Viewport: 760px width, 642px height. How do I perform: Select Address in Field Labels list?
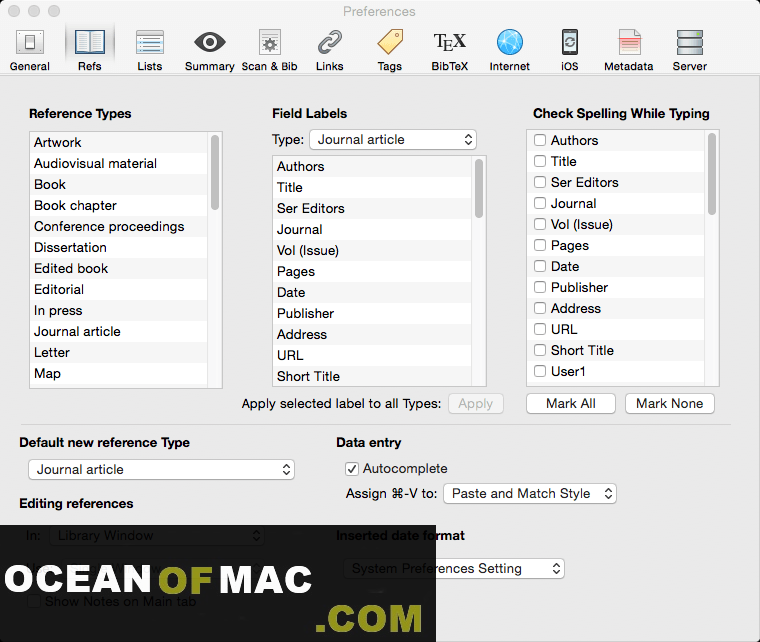click(372, 334)
